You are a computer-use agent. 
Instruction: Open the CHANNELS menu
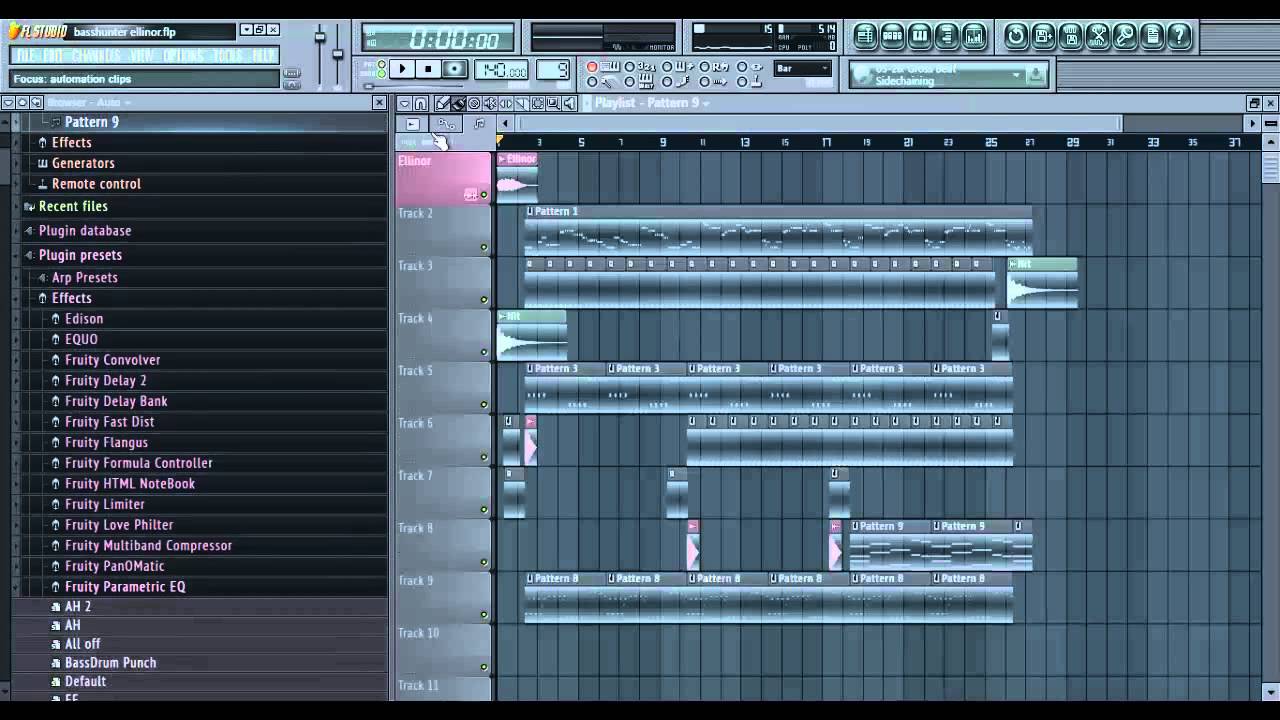coord(96,55)
